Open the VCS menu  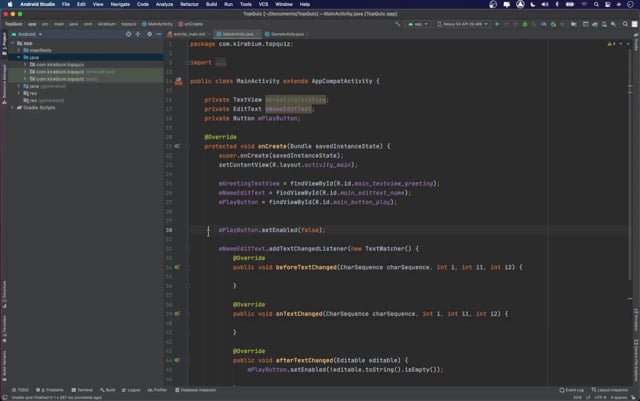point(263,4)
